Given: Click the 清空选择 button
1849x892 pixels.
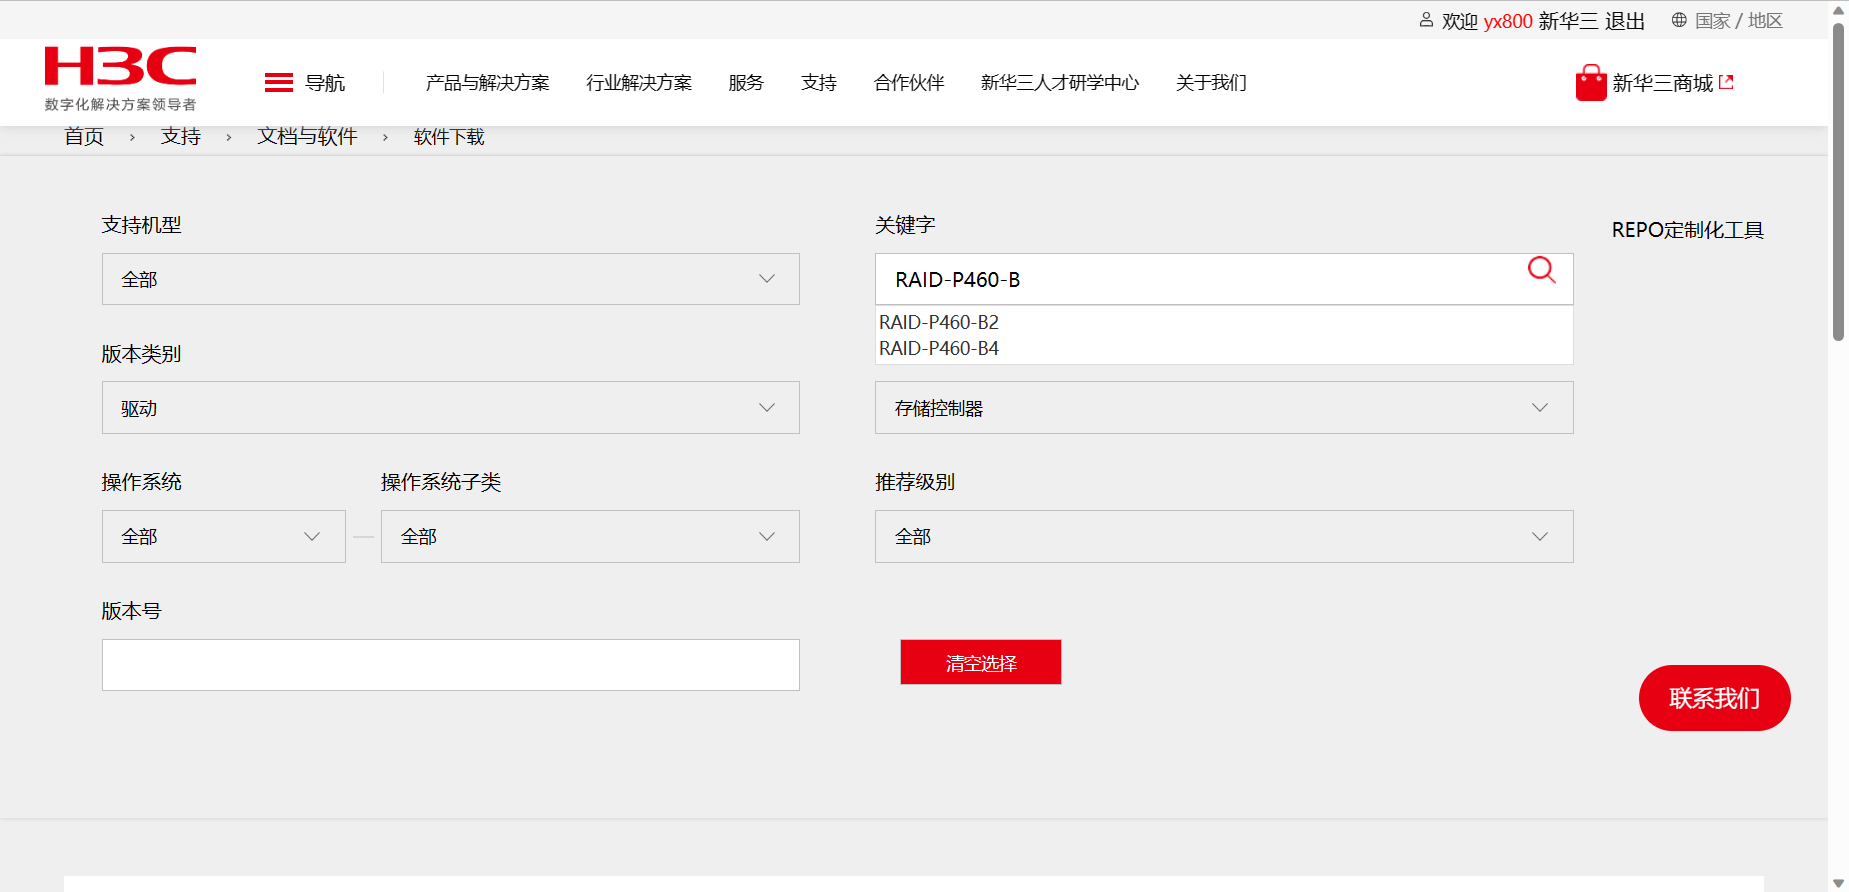Looking at the screenshot, I should click(x=980, y=663).
